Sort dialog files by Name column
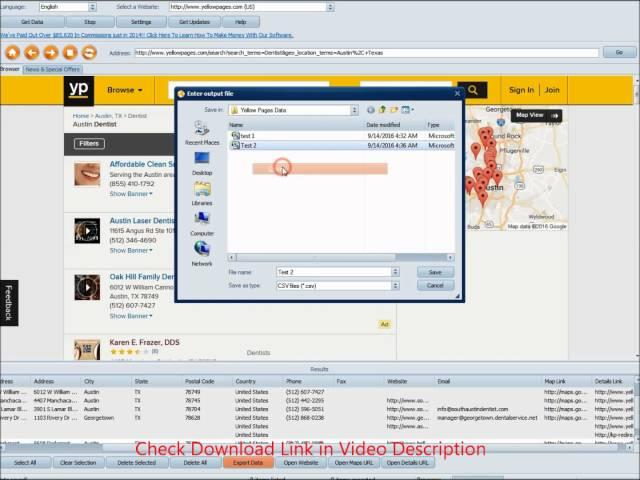The height and width of the screenshot is (480, 640). tap(296, 125)
